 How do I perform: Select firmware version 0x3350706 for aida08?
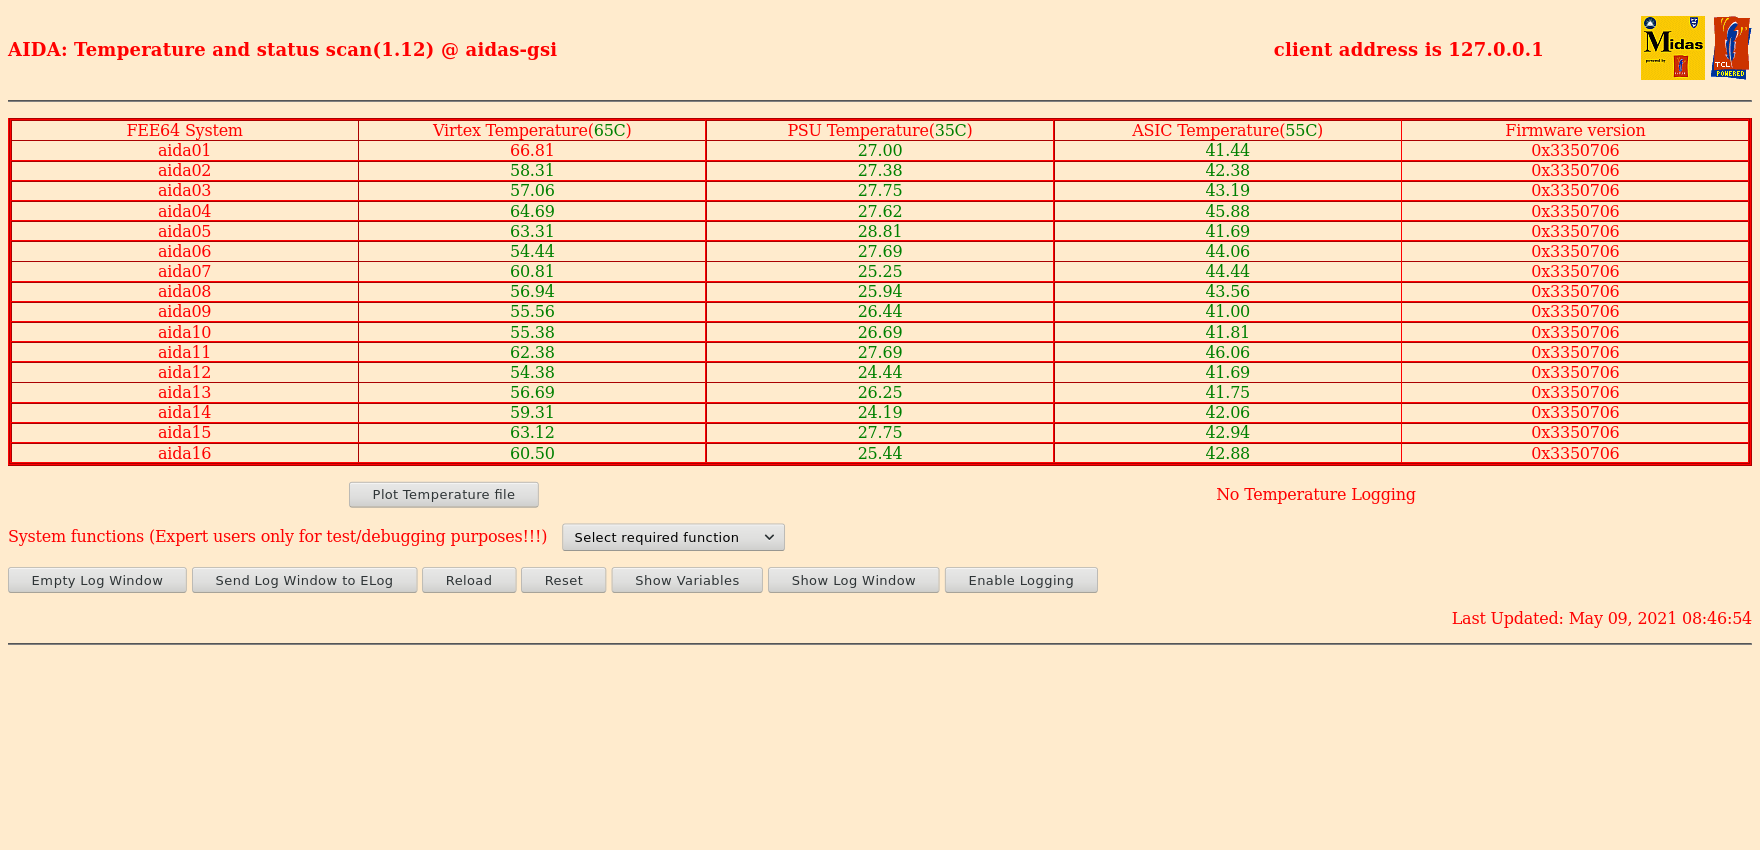pos(1575,291)
